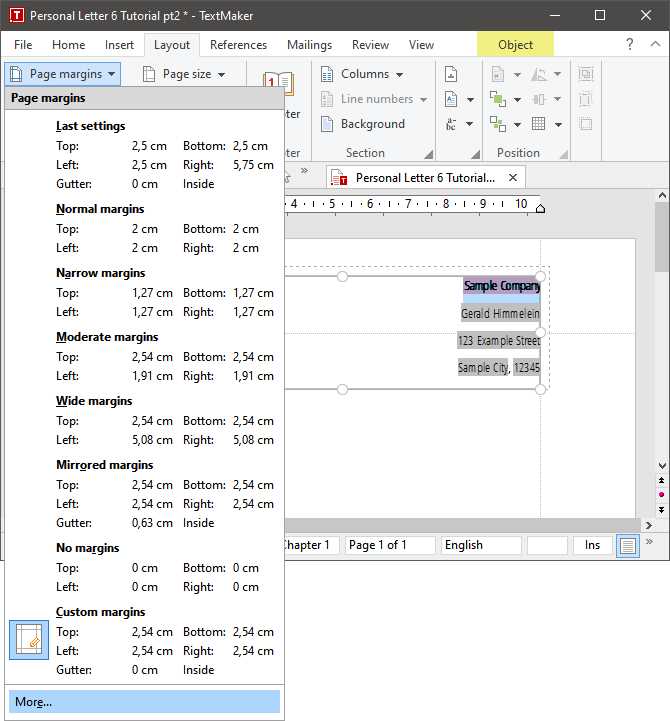Click the toolbar overflow chevrons near the ruler

(x=304, y=171)
